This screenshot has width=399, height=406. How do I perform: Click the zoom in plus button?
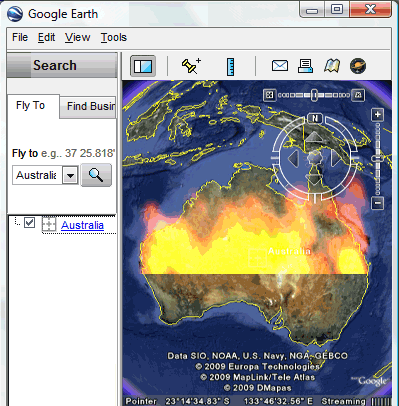pyautogui.click(x=377, y=115)
